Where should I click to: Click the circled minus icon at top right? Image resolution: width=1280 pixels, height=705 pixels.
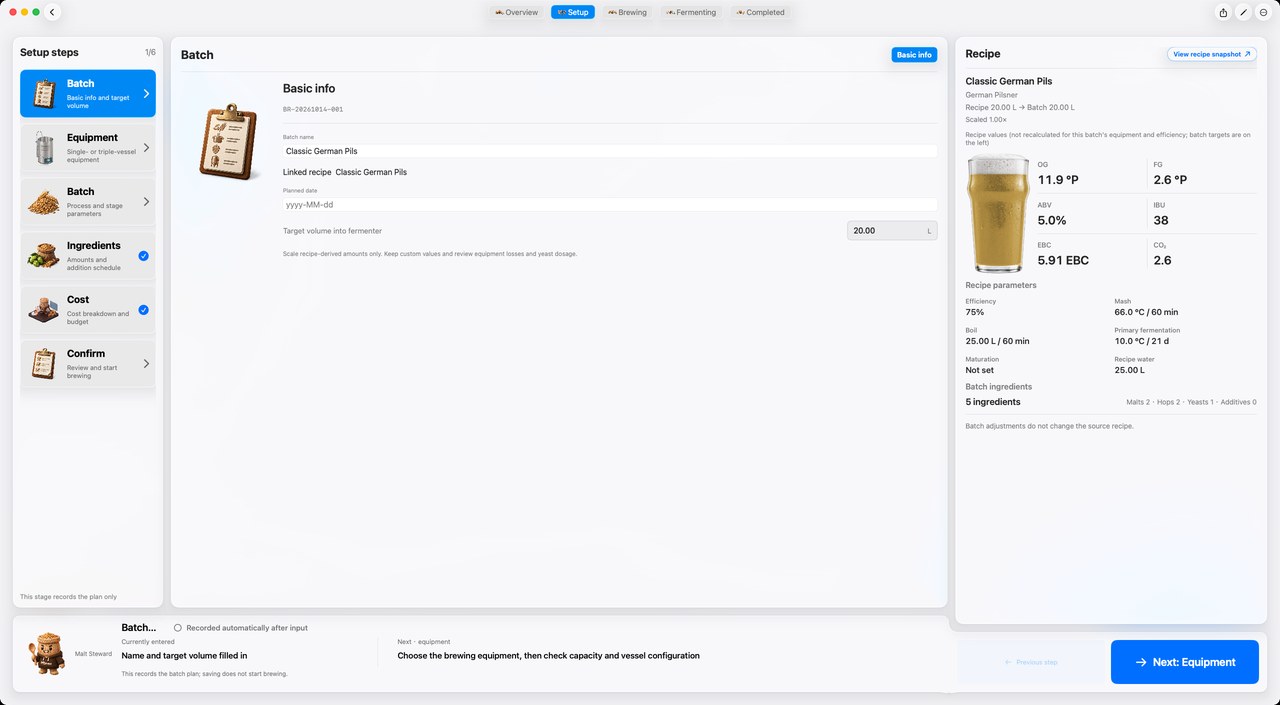(x=1263, y=12)
